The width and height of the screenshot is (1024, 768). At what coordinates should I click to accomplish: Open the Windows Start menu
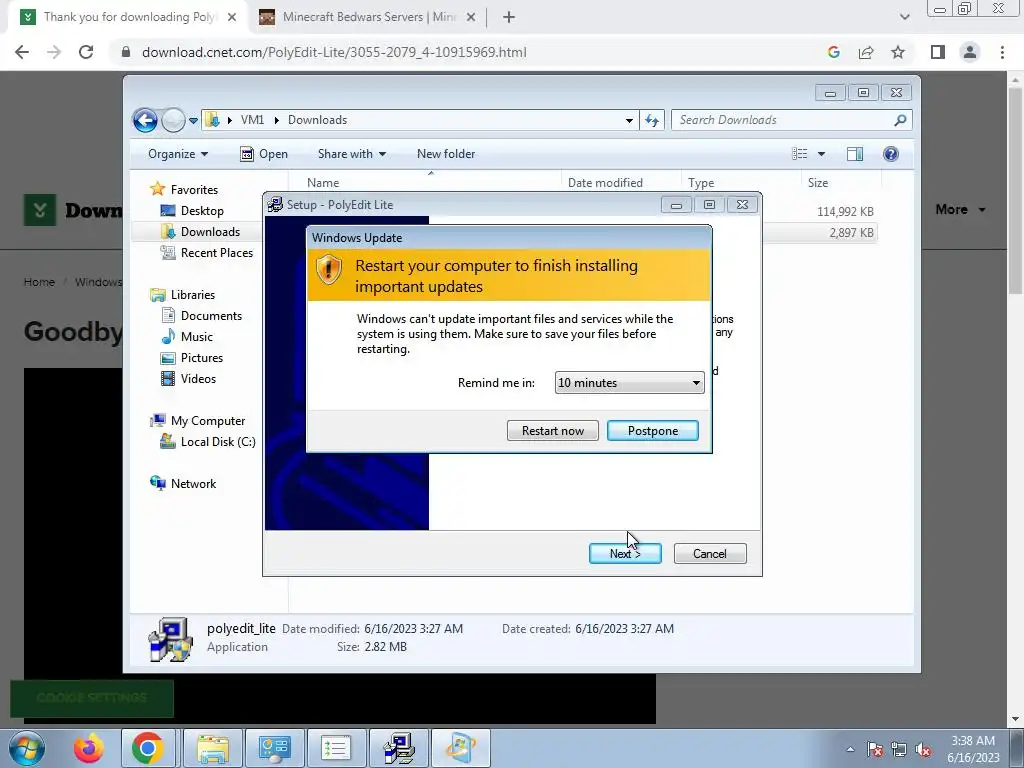(27, 748)
